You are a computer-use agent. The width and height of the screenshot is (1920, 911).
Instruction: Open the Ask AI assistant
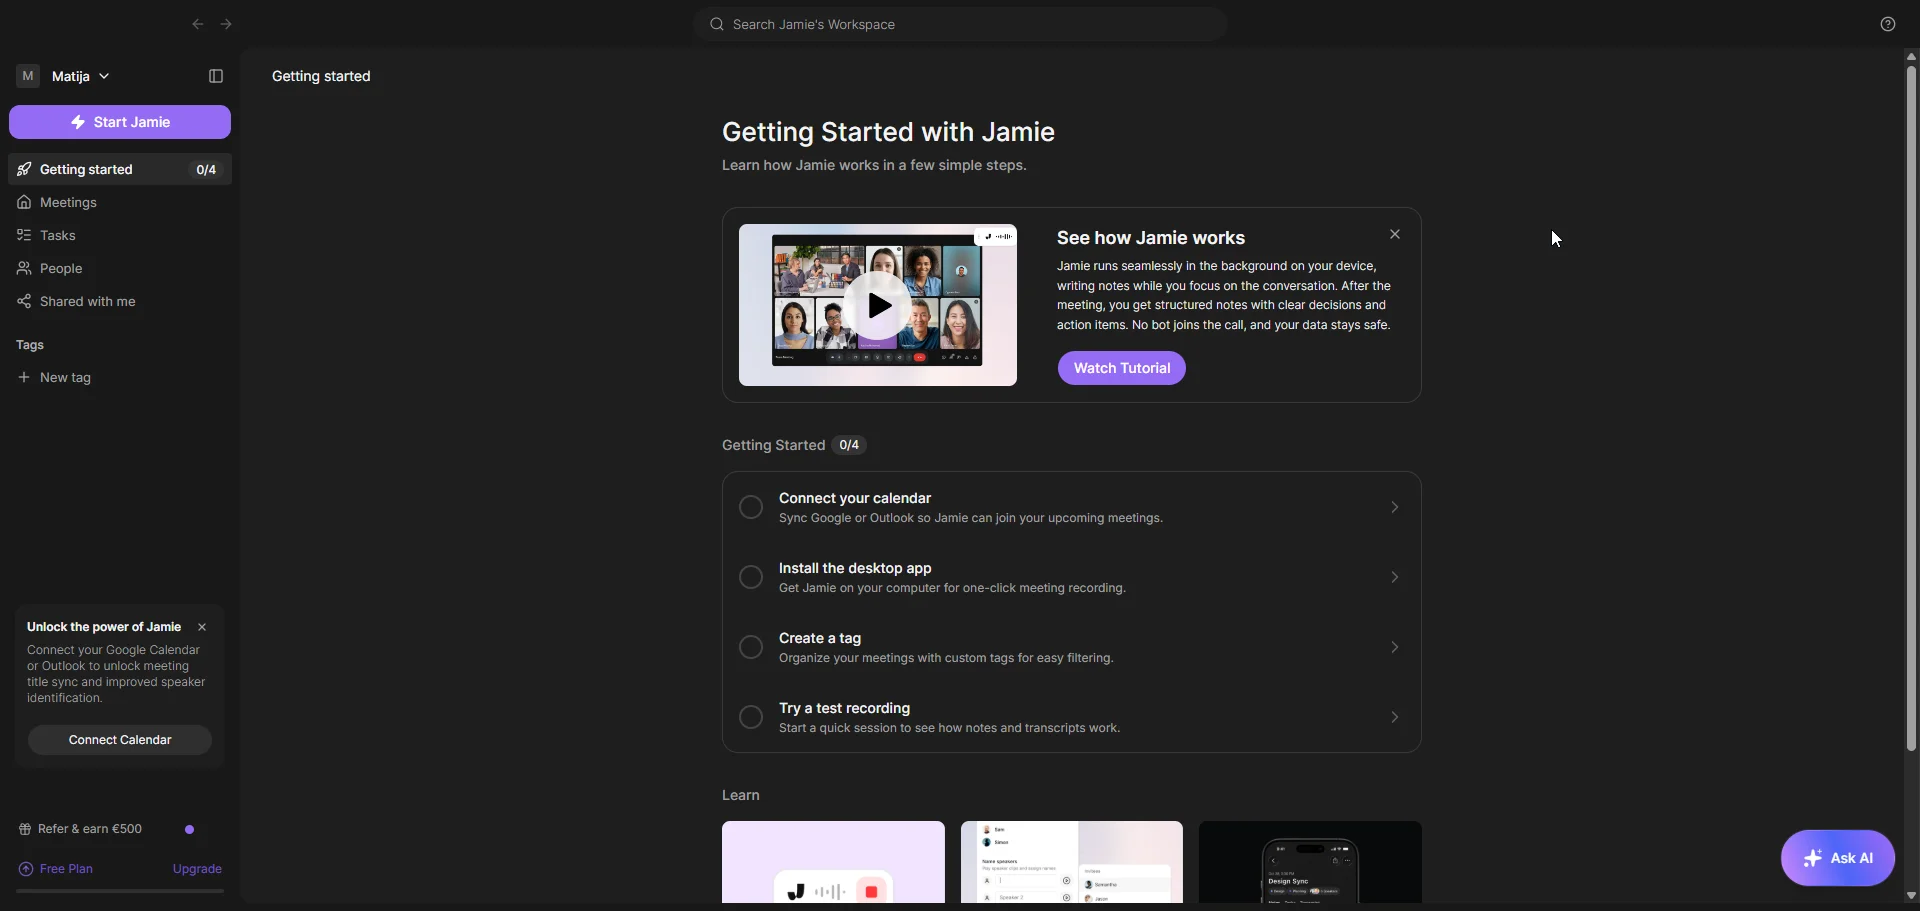click(1838, 858)
